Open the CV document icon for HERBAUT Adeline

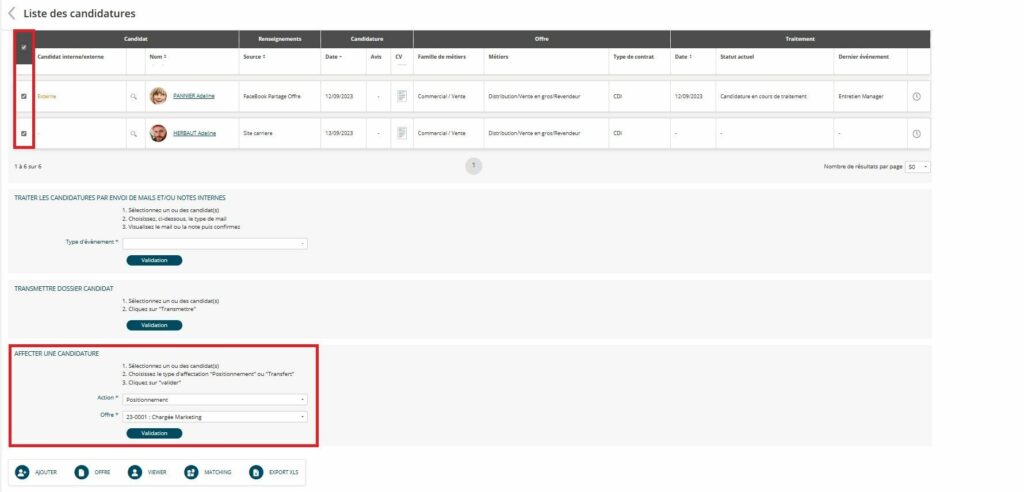401,133
